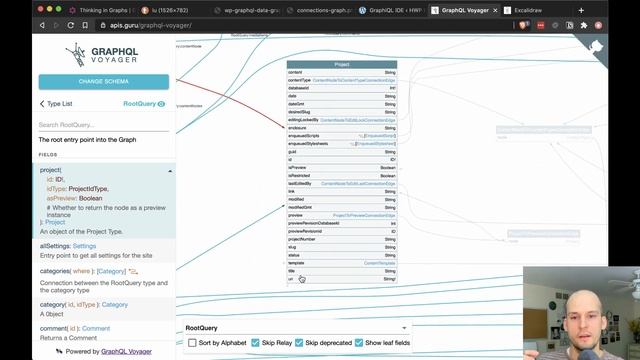Screen dimensions: 640x360
Task: Click the profile avatar icon in toolbar
Action: click(x=598, y=25)
